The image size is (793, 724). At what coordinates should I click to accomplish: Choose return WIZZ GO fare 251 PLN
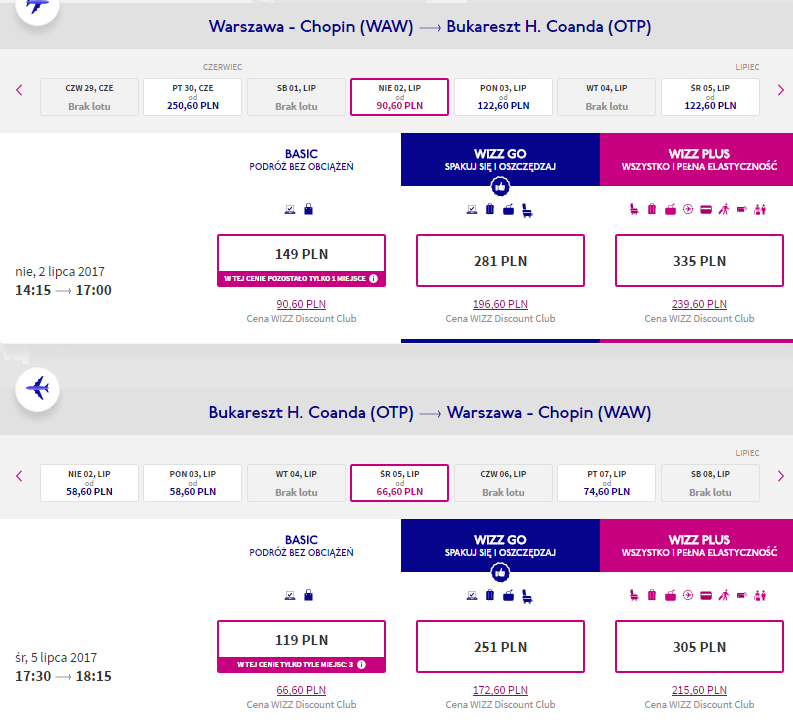coord(500,646)
